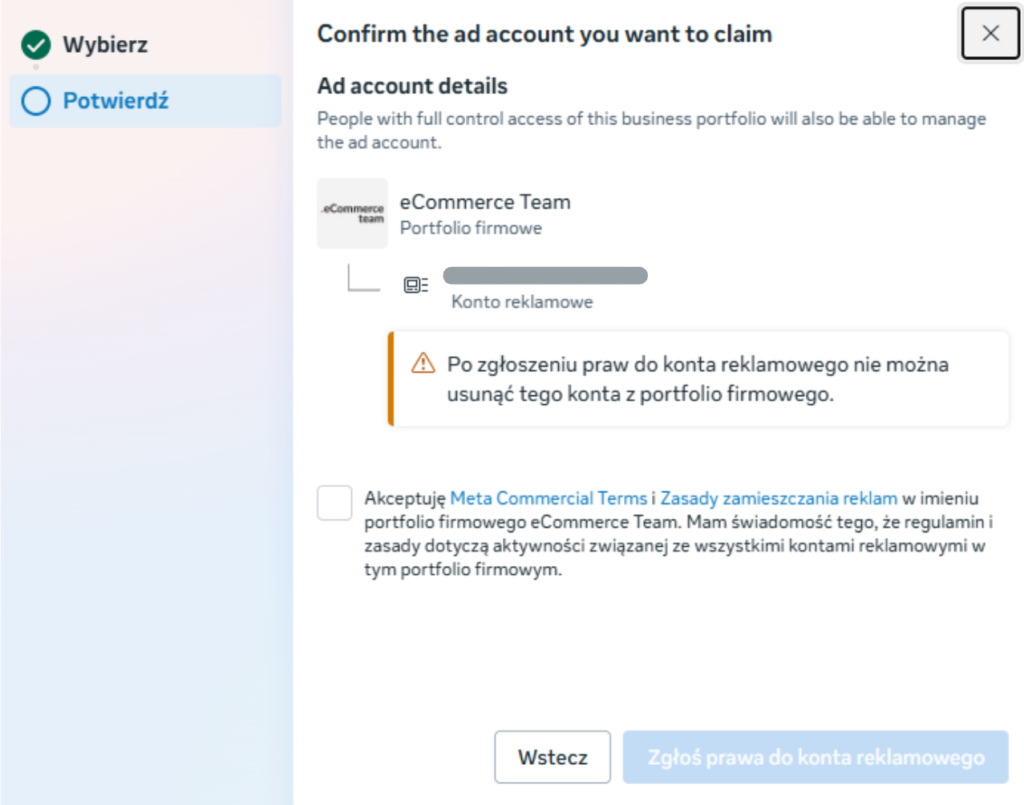Screen dimensions: 1024x805
Task: Click the green checkmark beside Wybierz
Action: tap(36, 45)
